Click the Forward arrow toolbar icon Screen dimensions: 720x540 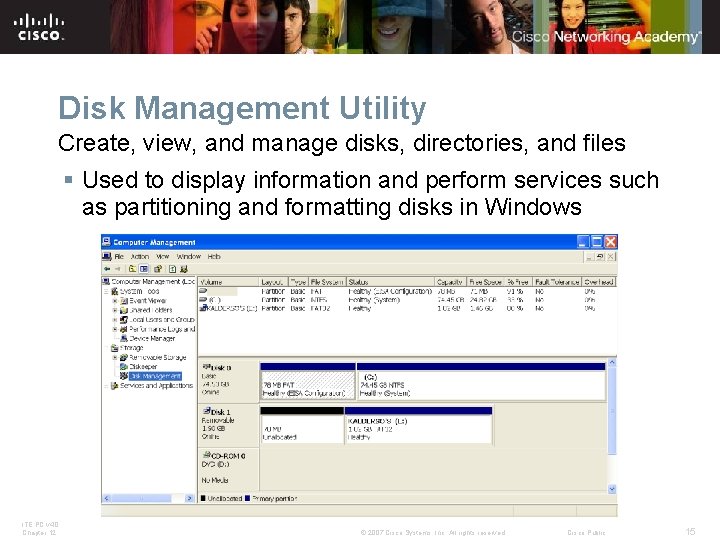point(118,269)
